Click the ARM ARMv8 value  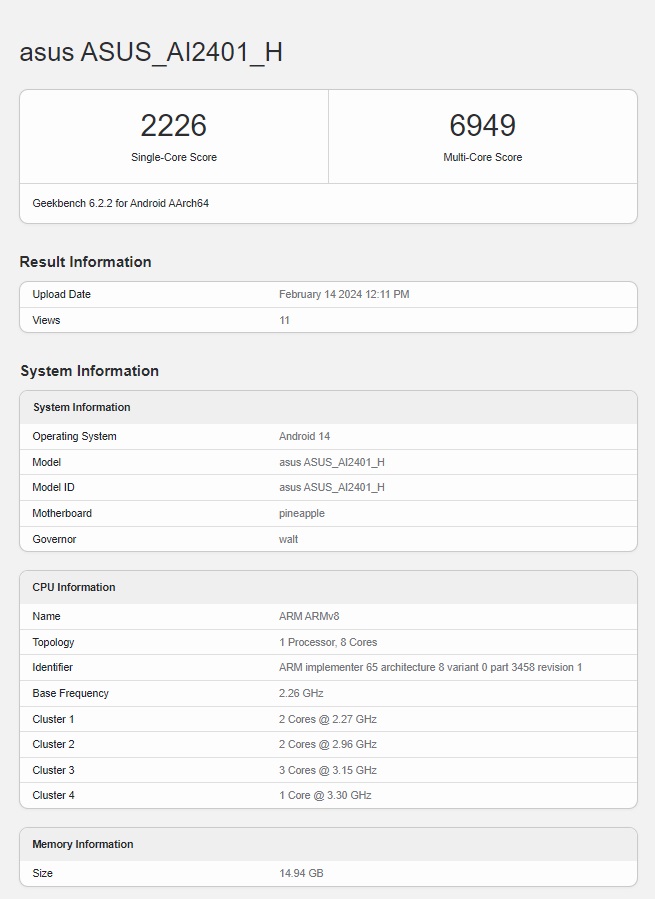click(309, 616)
